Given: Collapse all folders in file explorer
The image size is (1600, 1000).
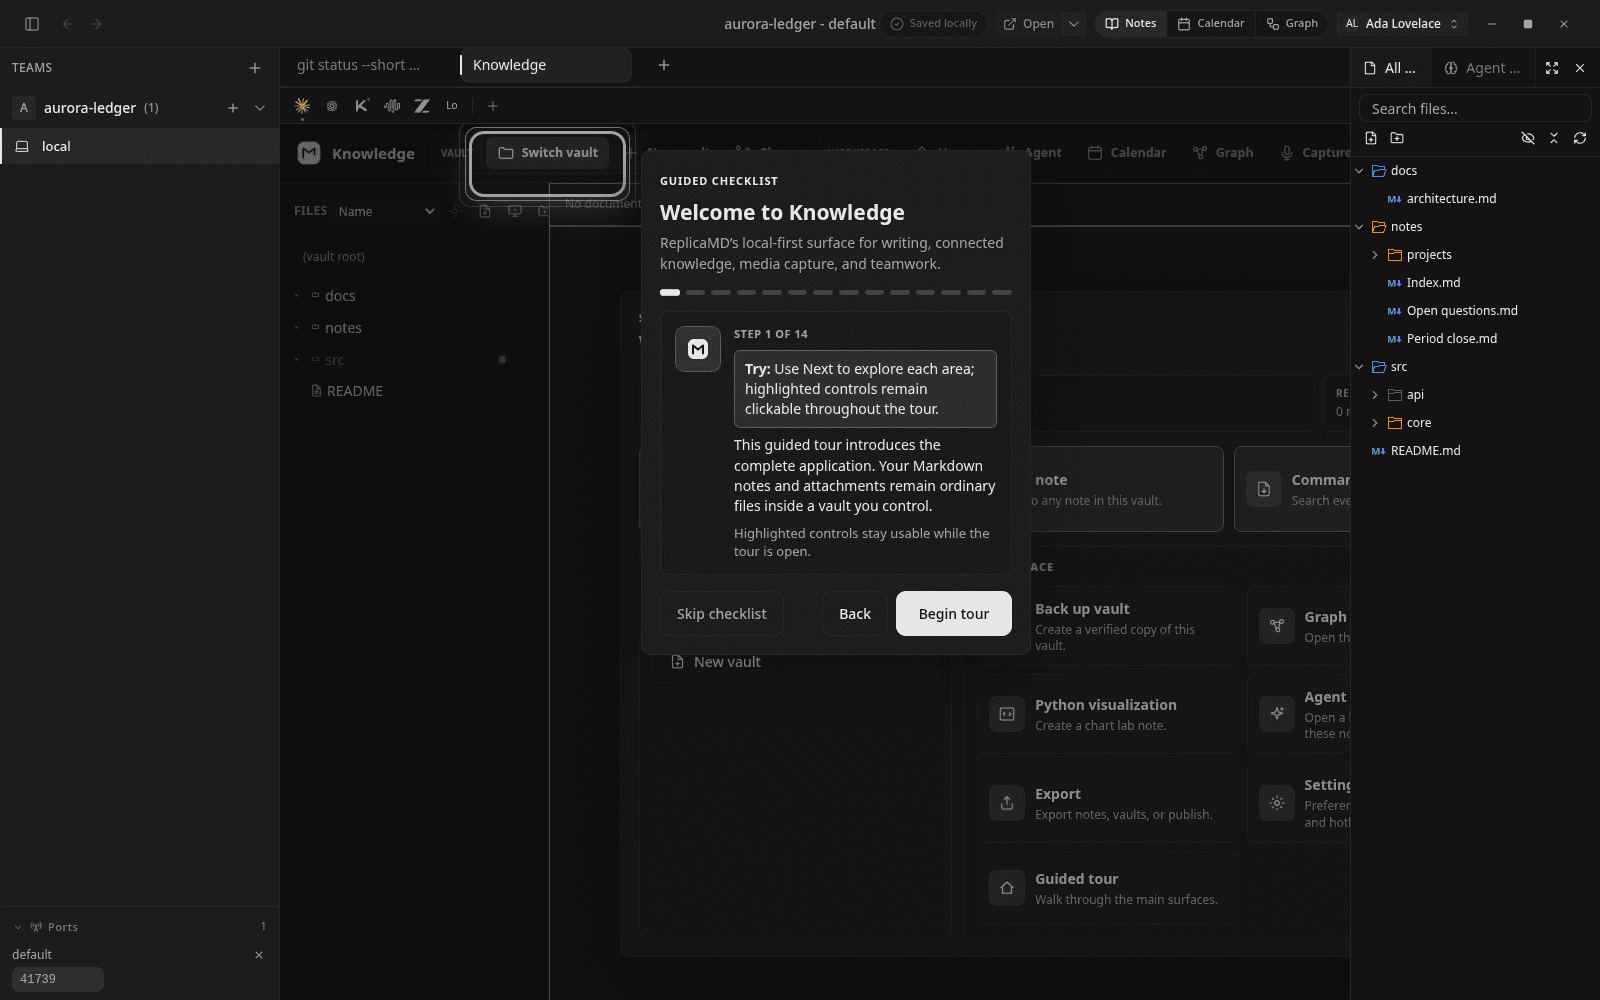Looking at the screenshot, I should [x=1554, y=138].
